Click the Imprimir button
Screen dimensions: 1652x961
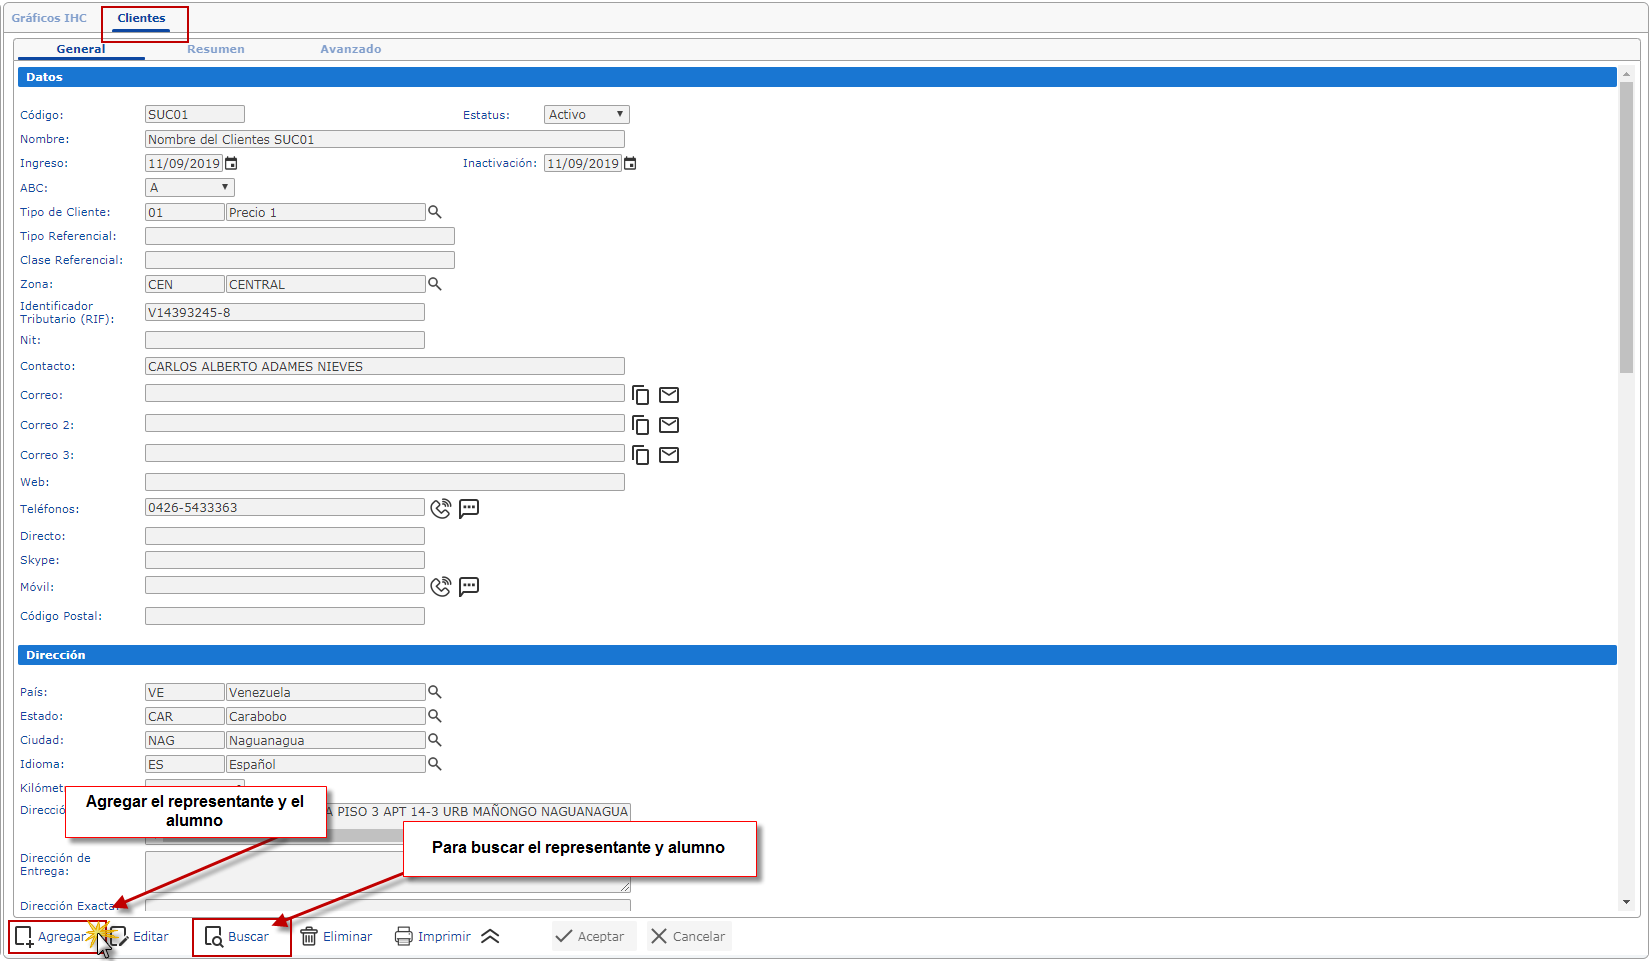pyautogui.click(x=433, y=937)
